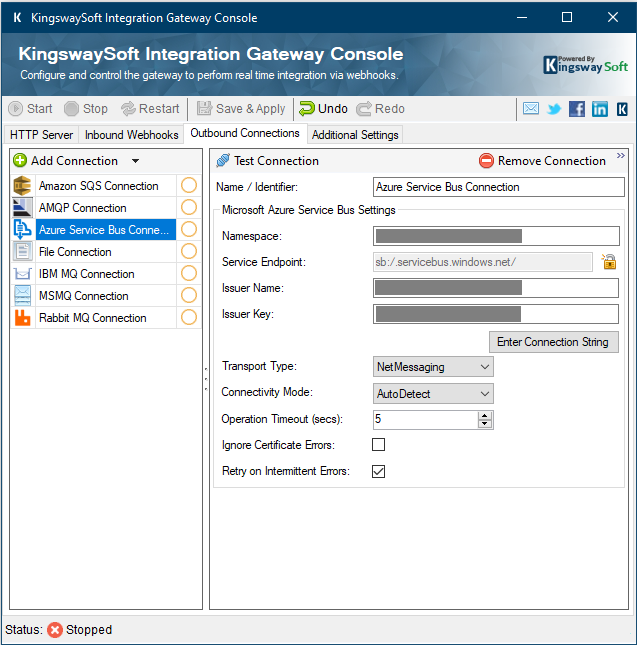Open the Connectivity Mode dropdown
The width and height of the screenshot is (637, 645).
pos(433,394)
